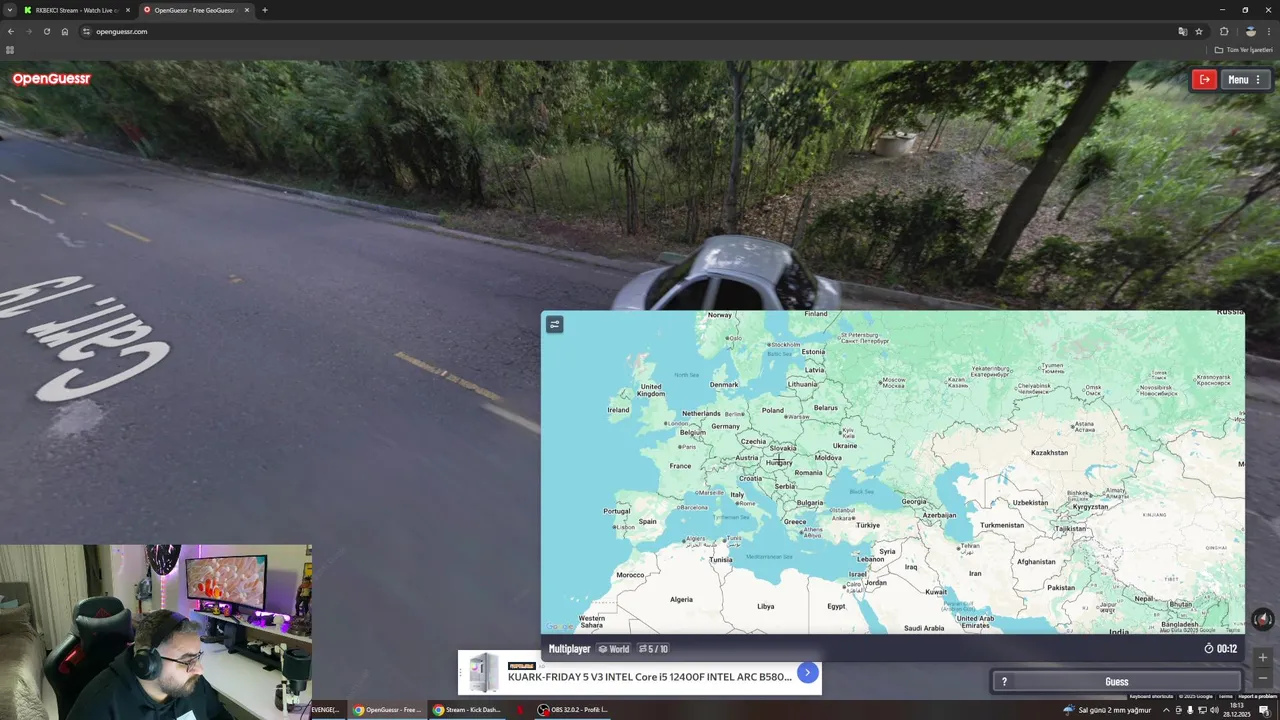Open the taskbar clock and date
The width and height of the screenshot is (1280, 720).
coord(1237,710)
